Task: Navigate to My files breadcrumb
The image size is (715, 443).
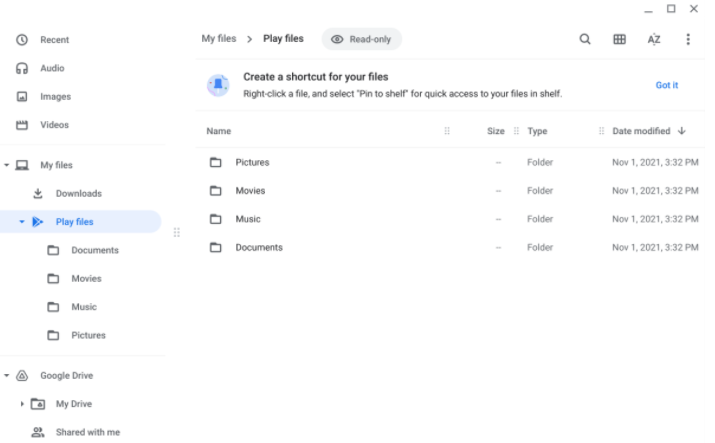Action: point(219,39)
